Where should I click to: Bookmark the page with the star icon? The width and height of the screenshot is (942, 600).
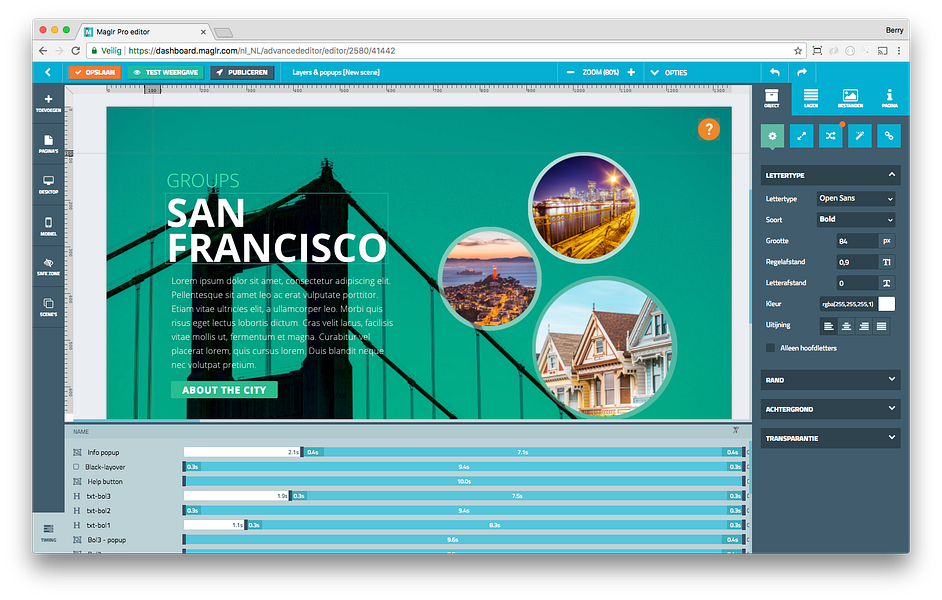pos(798,50)
